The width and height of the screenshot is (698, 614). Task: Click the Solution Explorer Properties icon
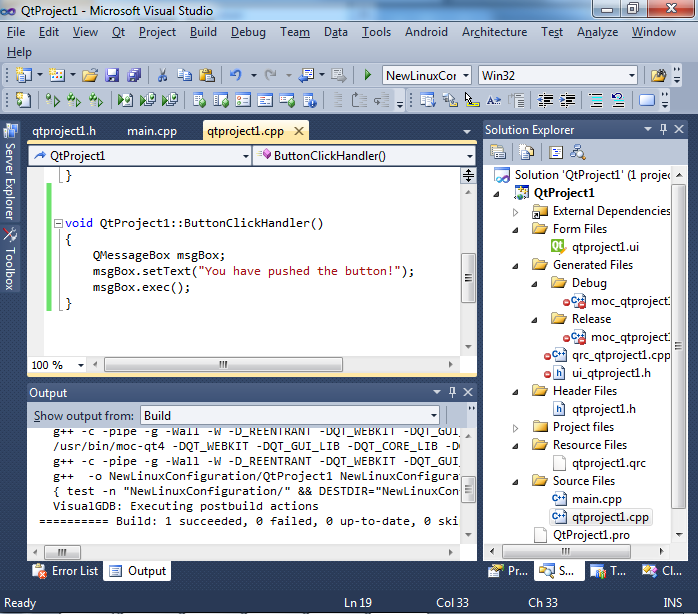(x=498, y=152)
